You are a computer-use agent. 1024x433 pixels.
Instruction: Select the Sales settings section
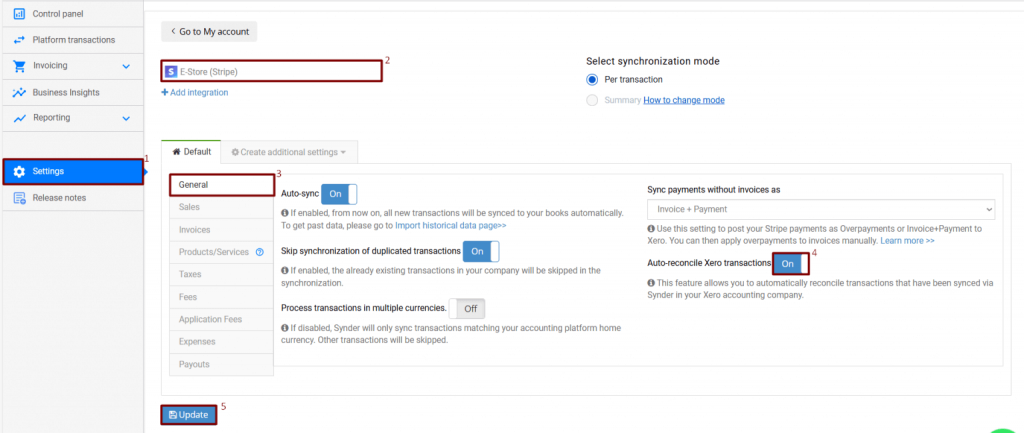(x=221, y=207)
